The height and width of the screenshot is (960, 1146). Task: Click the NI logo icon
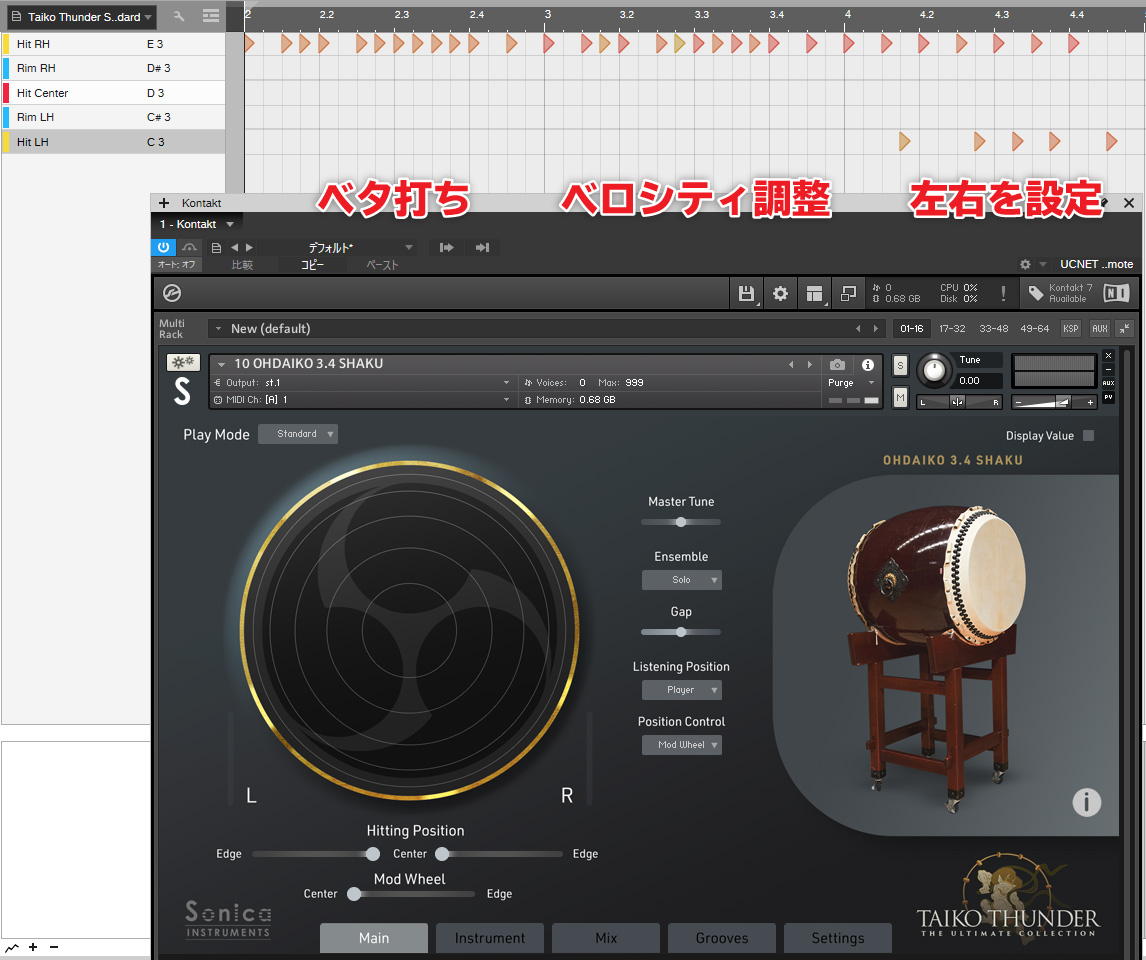(1116, 294)
